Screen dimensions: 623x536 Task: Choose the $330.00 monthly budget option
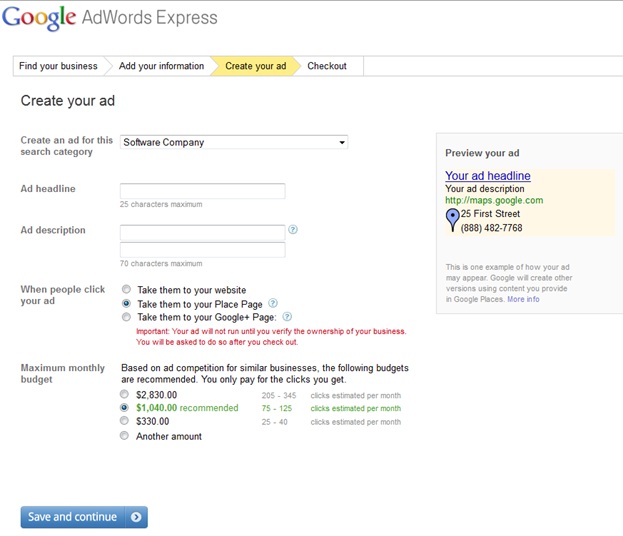click(x=125, y=422)
